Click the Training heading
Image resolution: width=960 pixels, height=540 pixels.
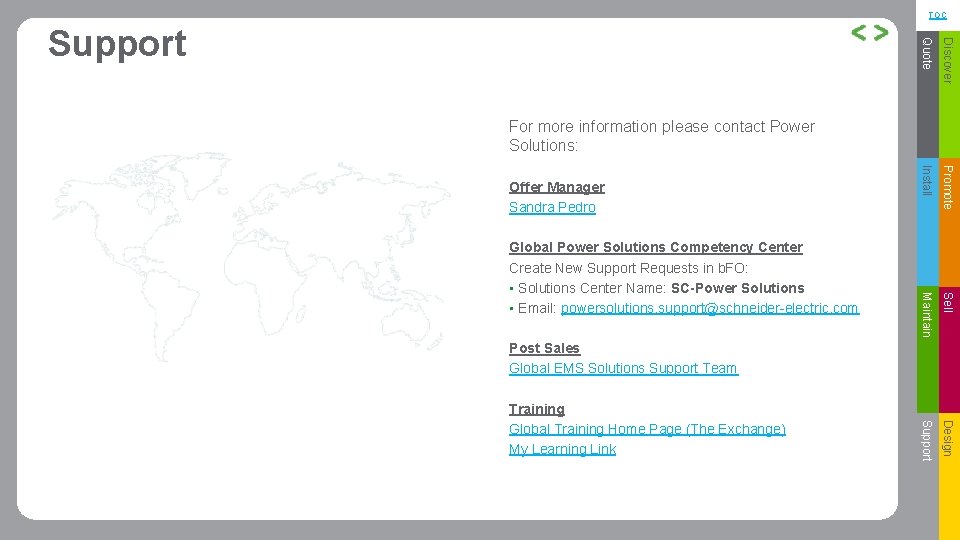click(536, 409)
